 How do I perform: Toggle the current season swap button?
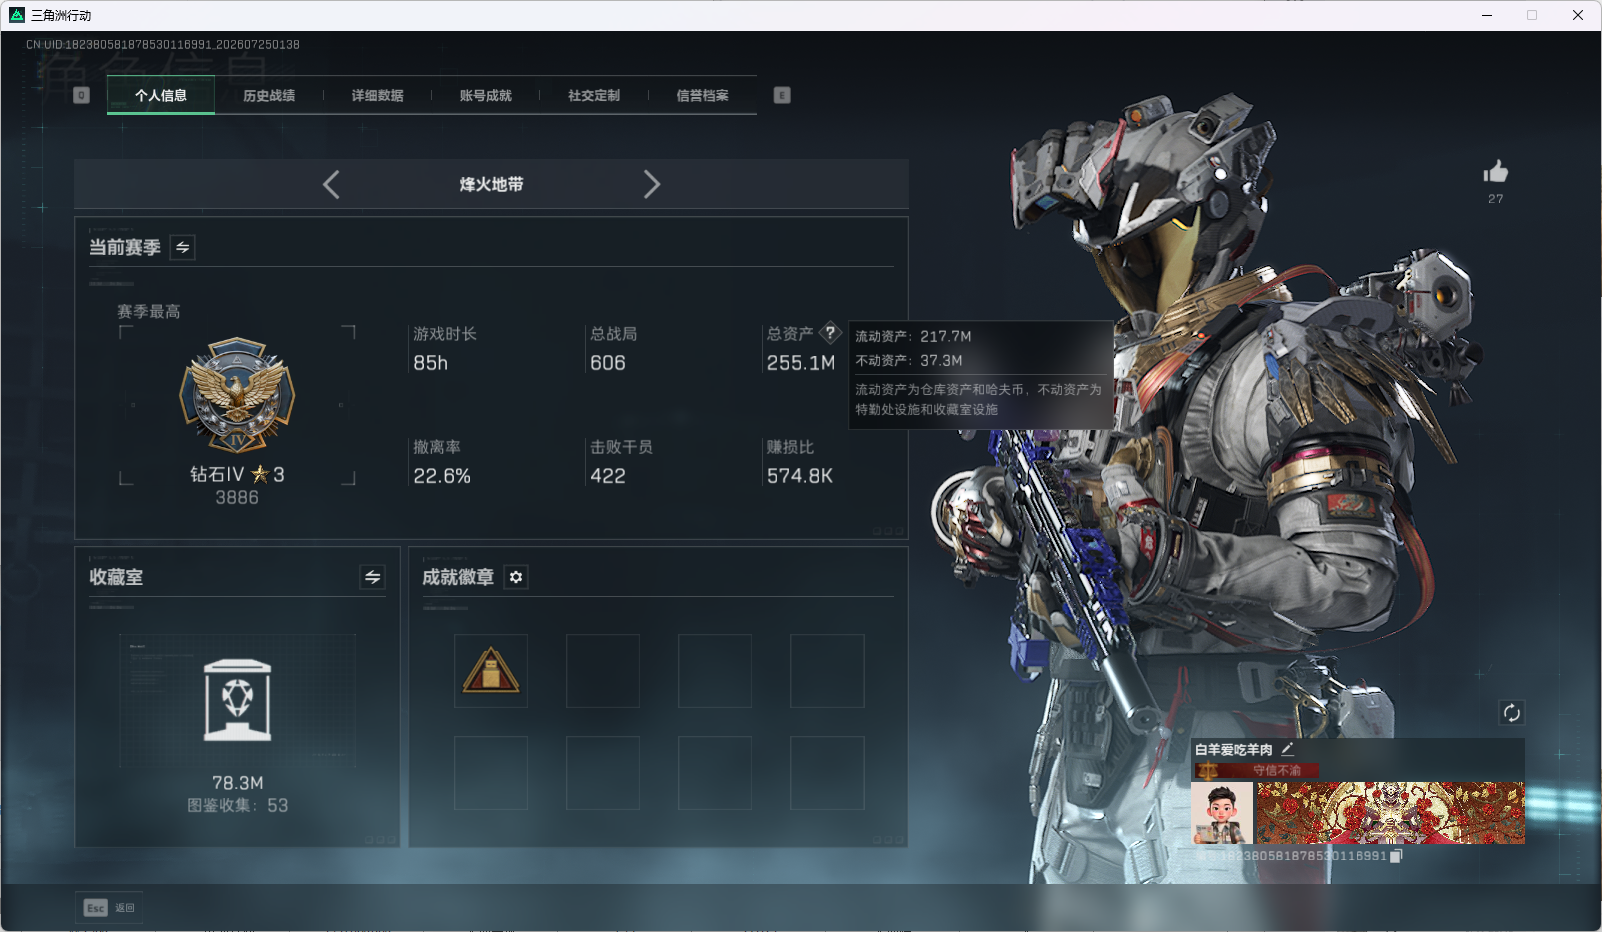(182, 247)
